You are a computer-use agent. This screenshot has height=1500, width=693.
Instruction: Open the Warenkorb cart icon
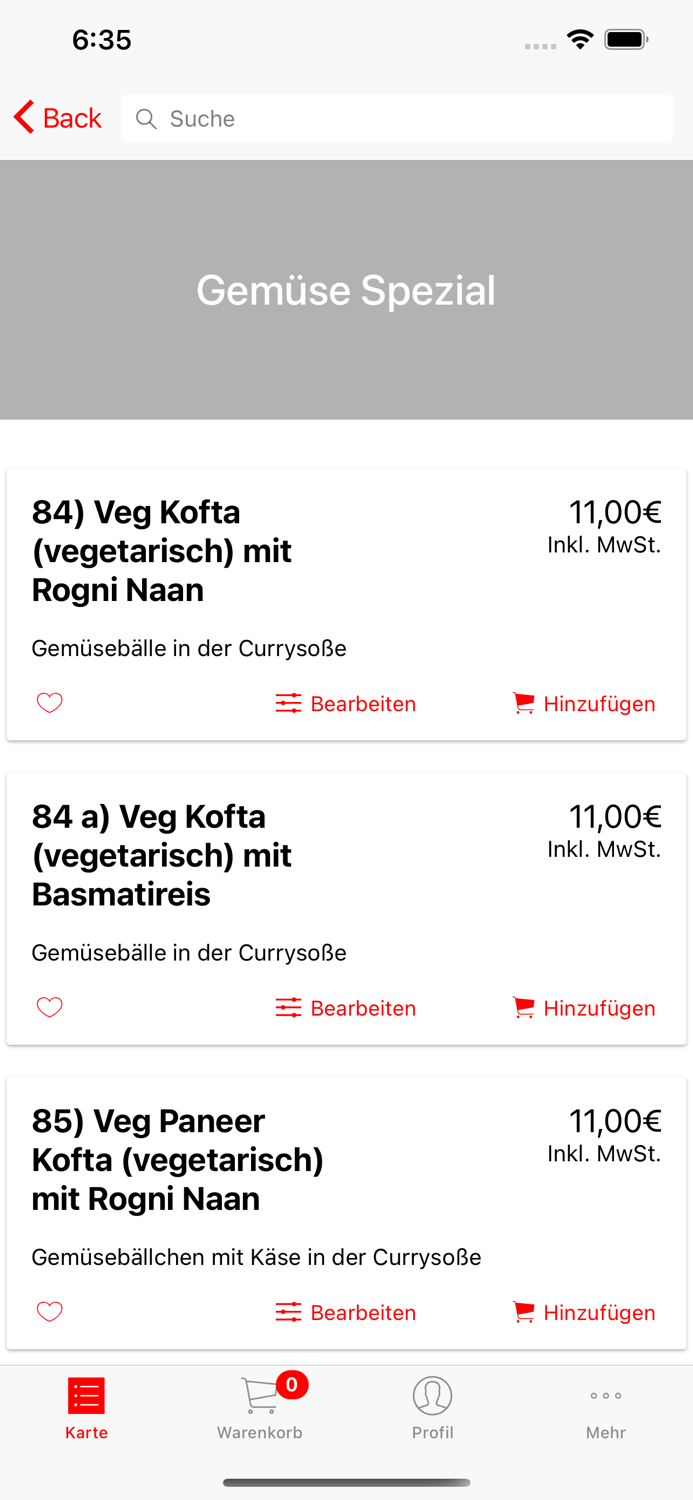pyautogui.click(x=258, y=1394)
